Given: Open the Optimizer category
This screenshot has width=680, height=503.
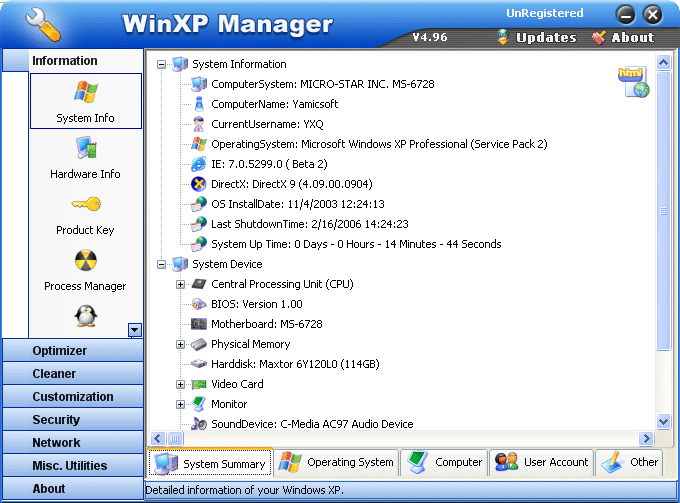Looking at the screenshot, I should click(73, 350).
